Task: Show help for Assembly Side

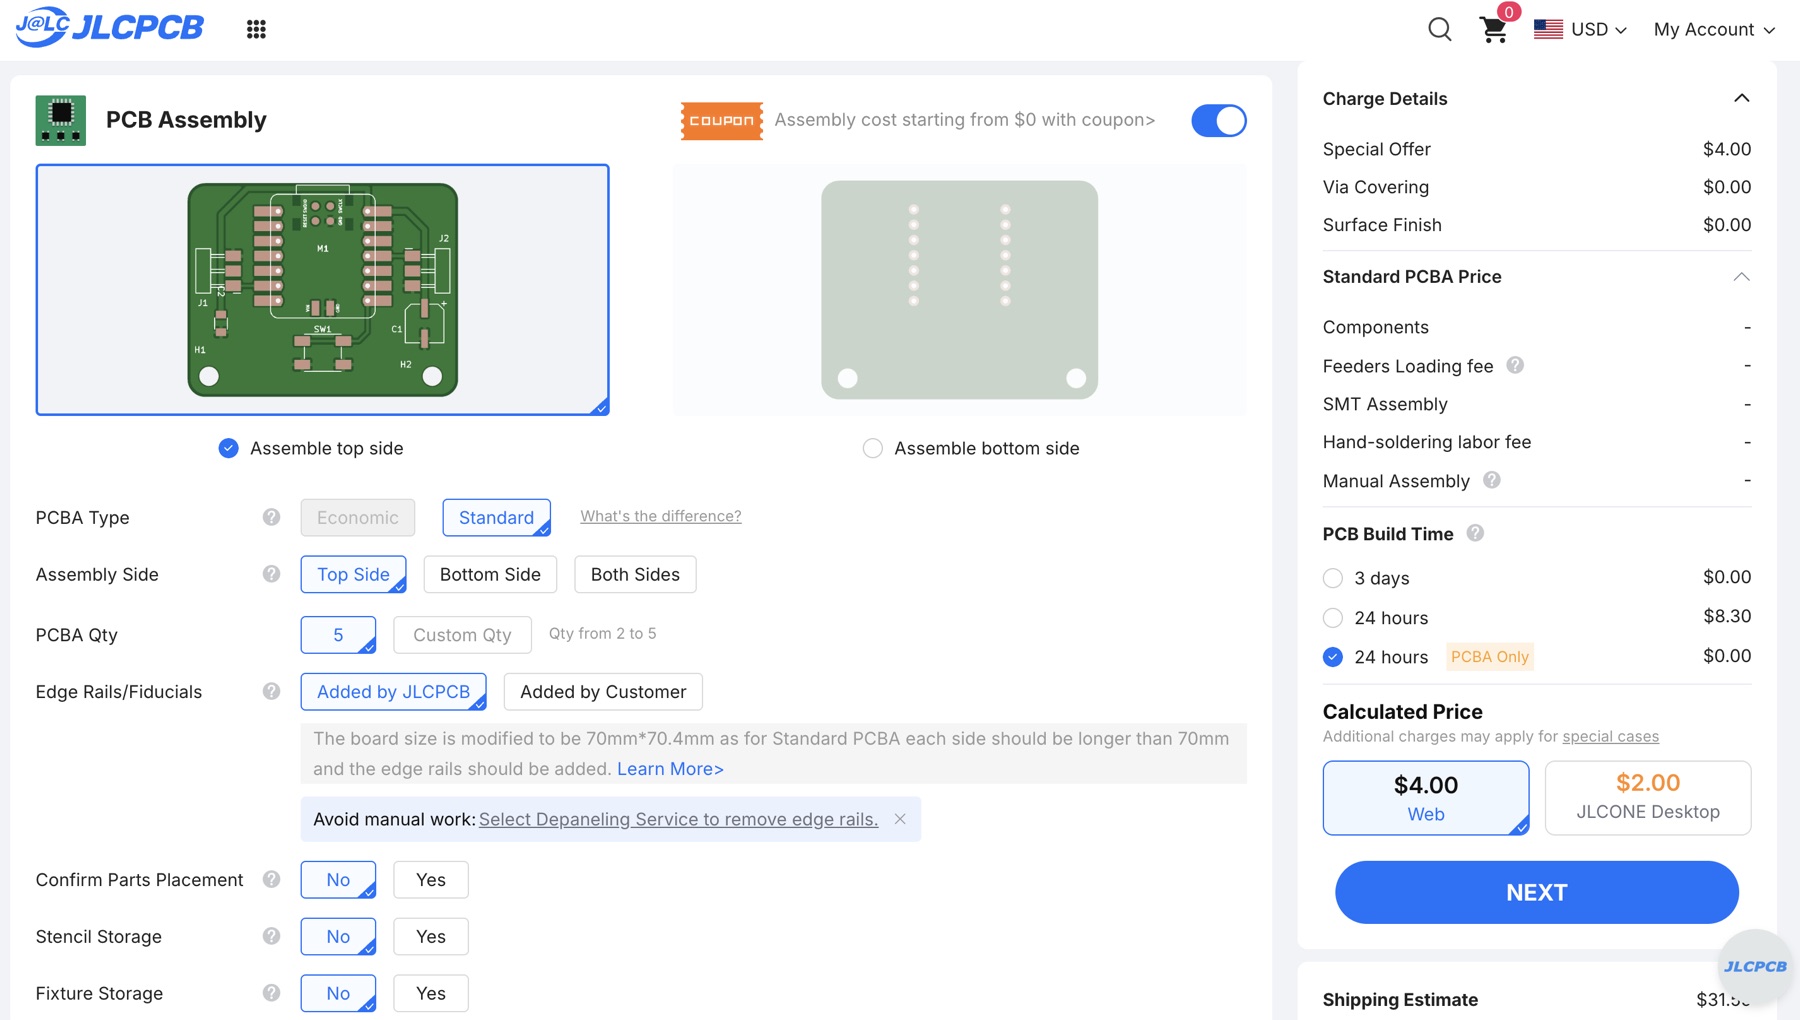Action: (x=271, y=574)
